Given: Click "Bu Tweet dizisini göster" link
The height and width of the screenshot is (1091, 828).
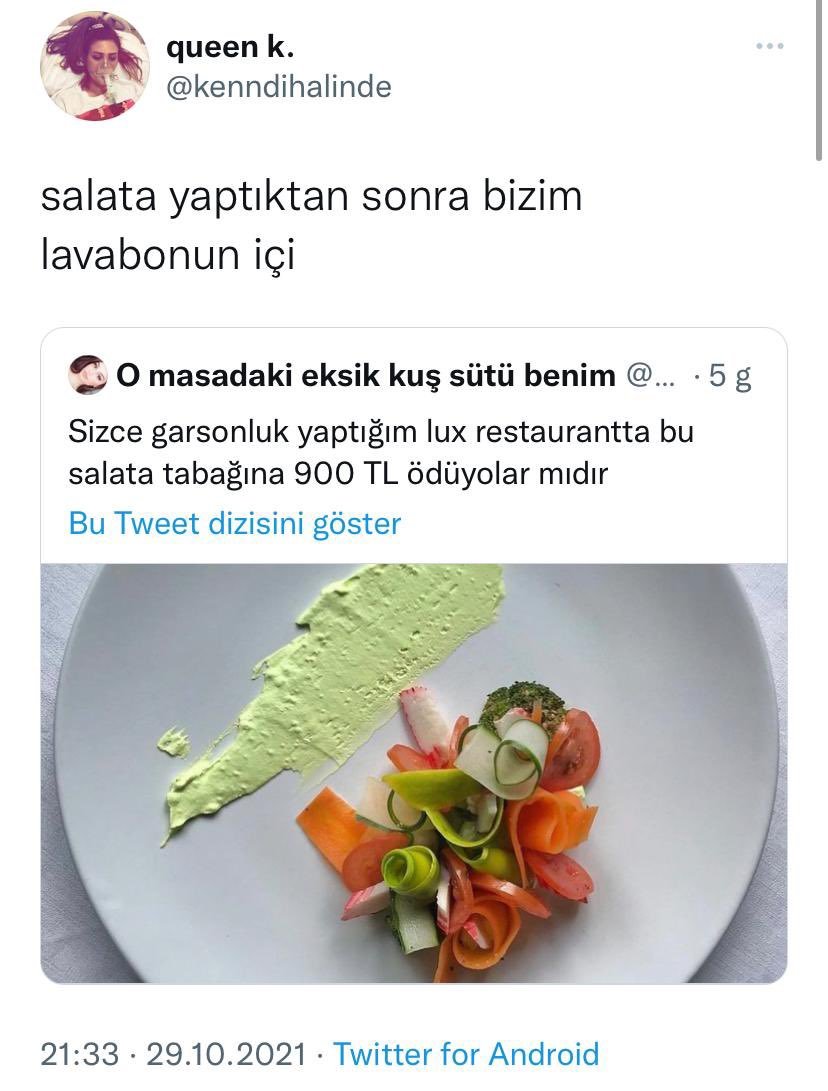Looking at the screenshot, I should [234, 523].
